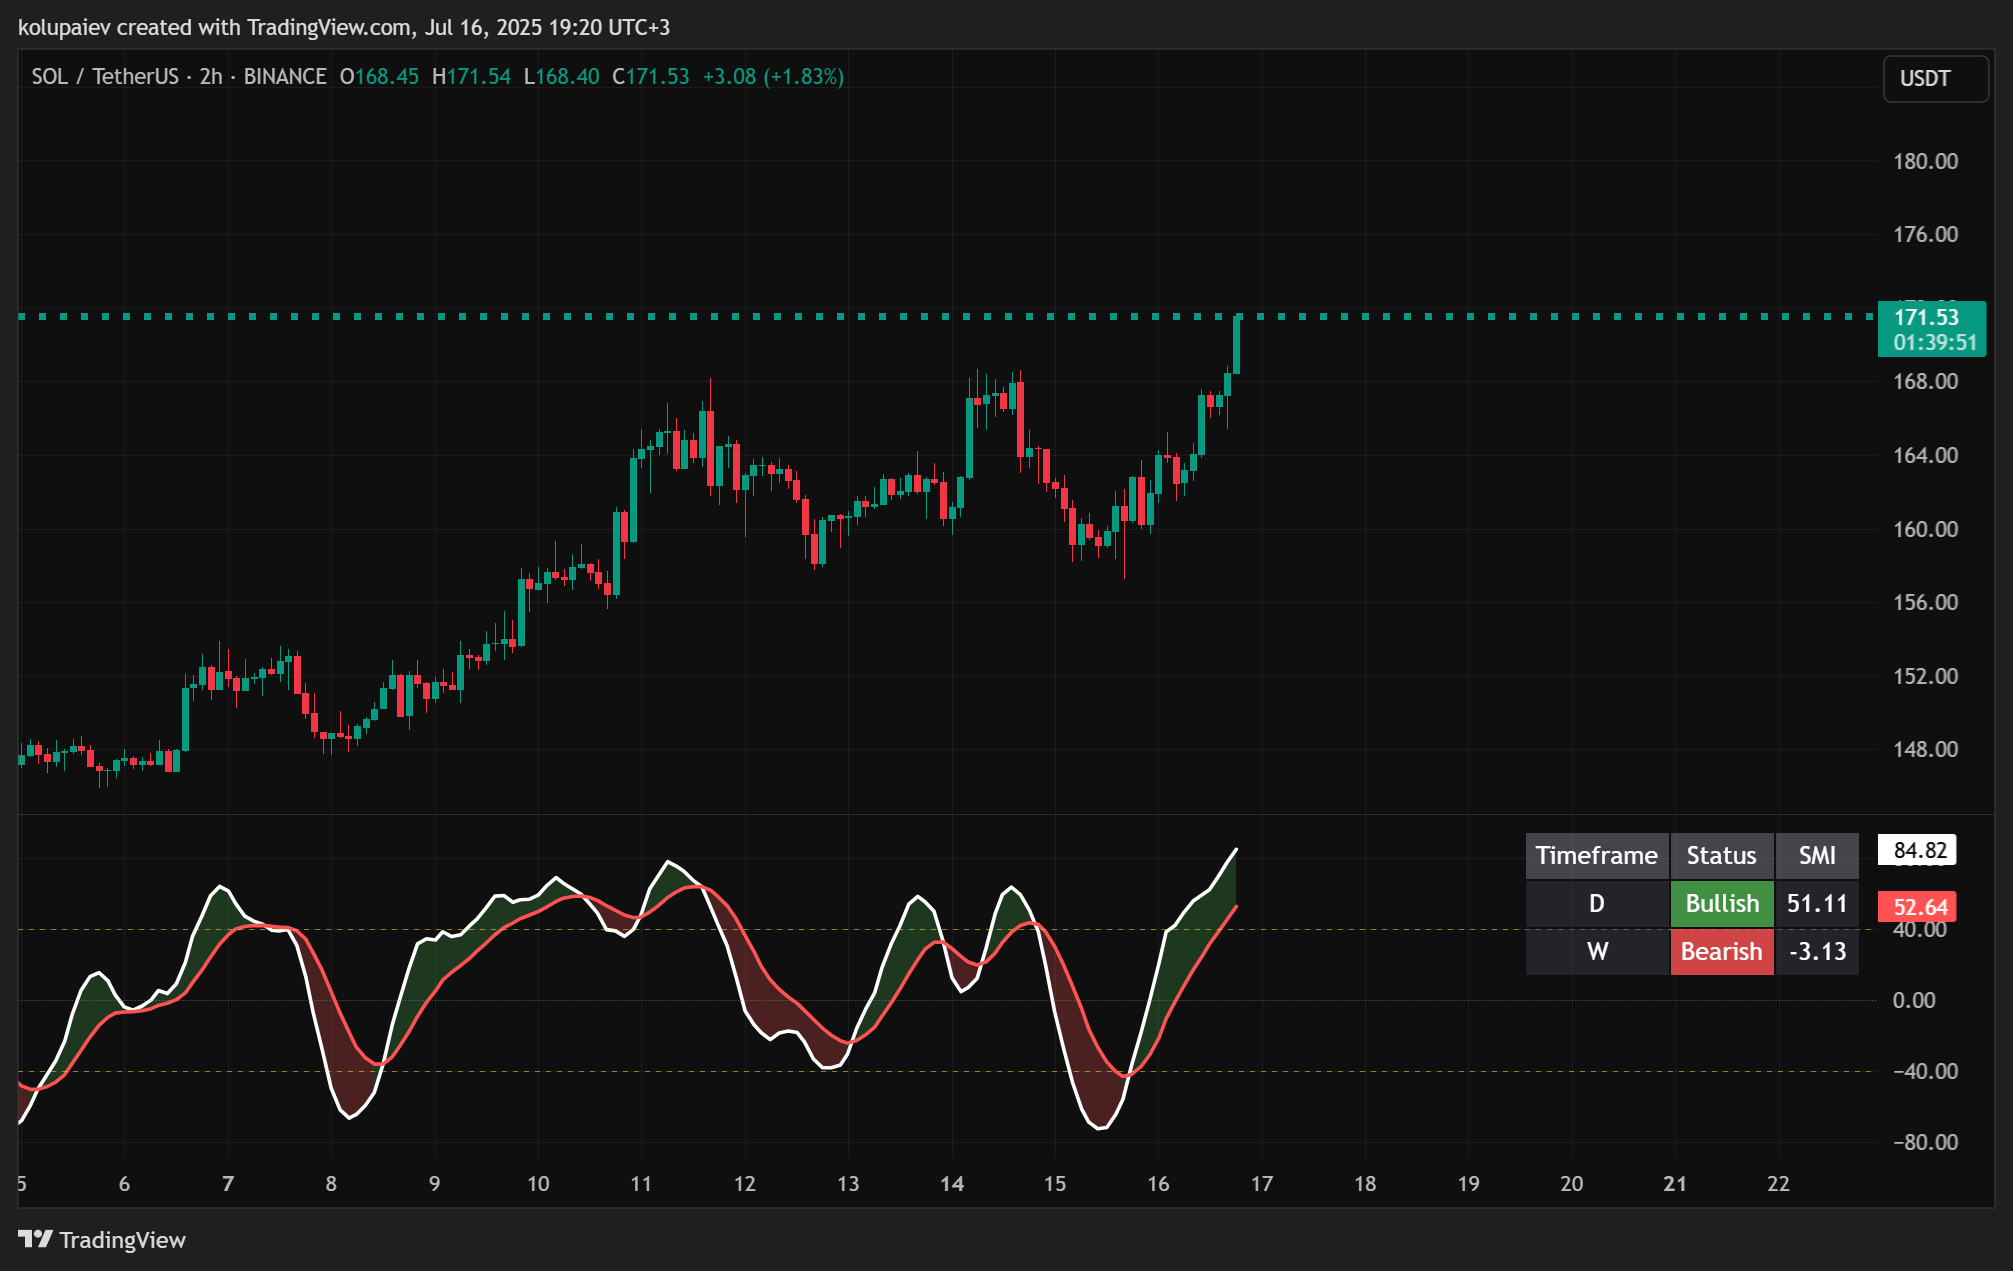
Task: Click date 21 on time axis
Action: pos(1675,1184)
